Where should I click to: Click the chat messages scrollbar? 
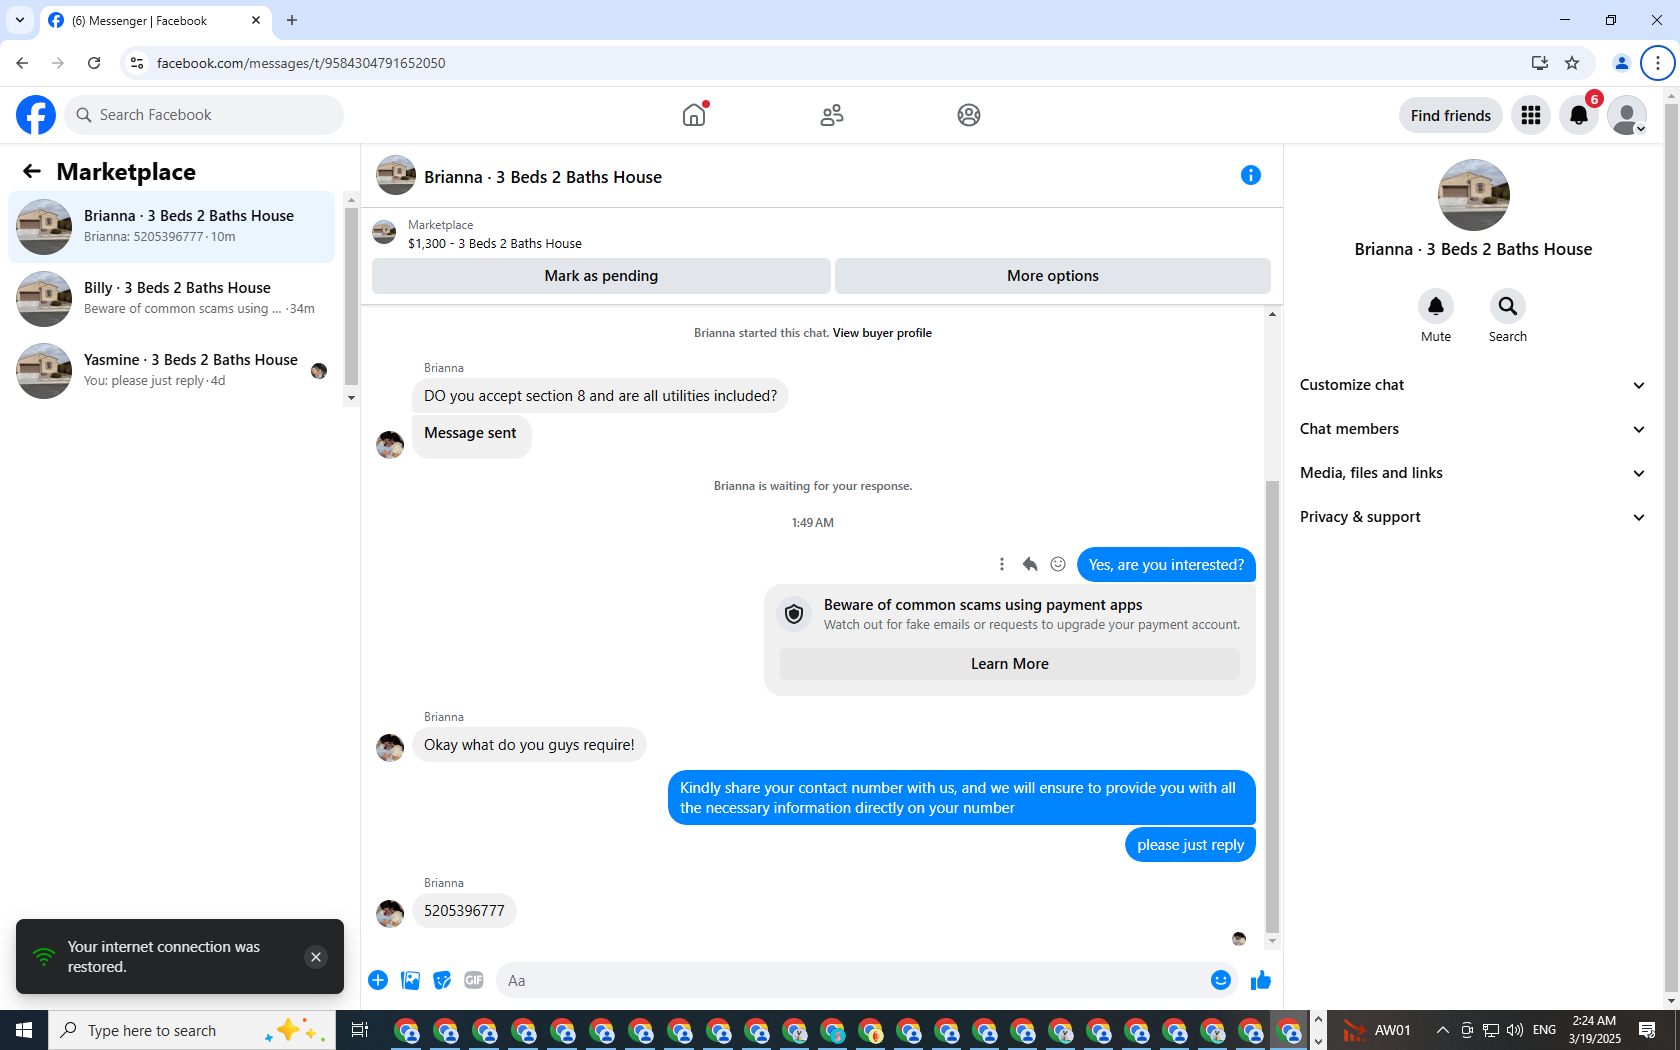point(1272,705)
